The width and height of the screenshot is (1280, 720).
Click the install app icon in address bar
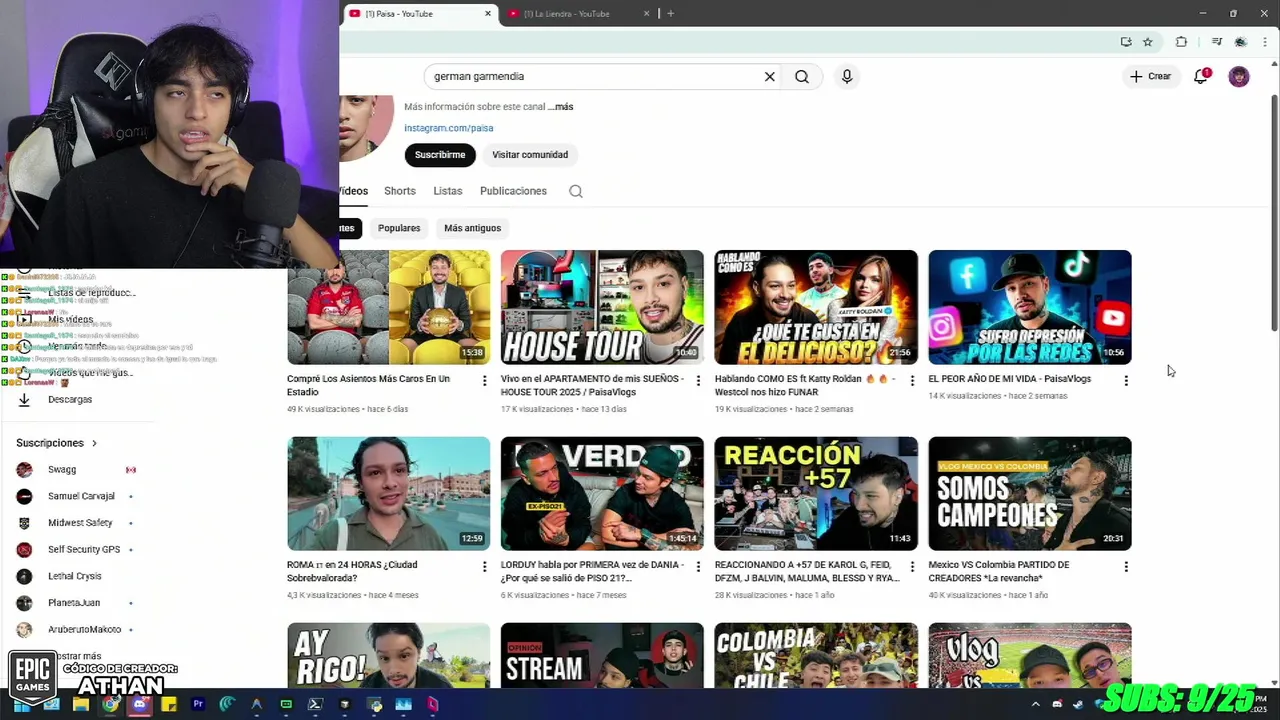pos(1126,42)
